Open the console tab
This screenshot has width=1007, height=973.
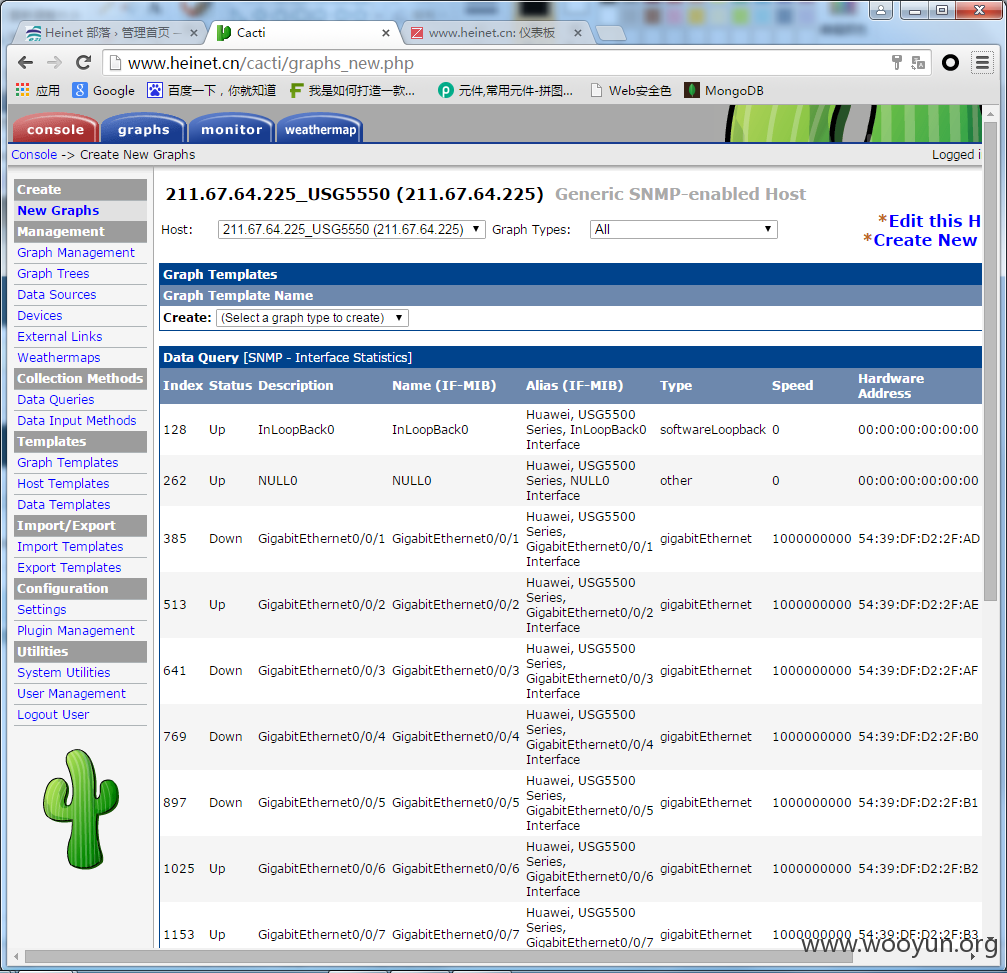(x=55, y=129)
